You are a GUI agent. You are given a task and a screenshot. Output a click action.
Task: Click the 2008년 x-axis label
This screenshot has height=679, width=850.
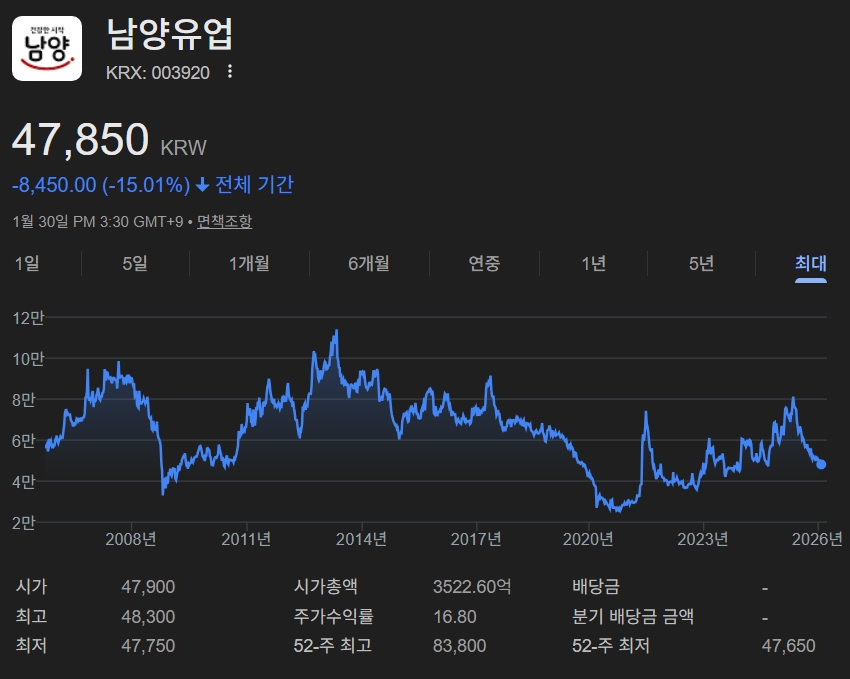point(131,539)
